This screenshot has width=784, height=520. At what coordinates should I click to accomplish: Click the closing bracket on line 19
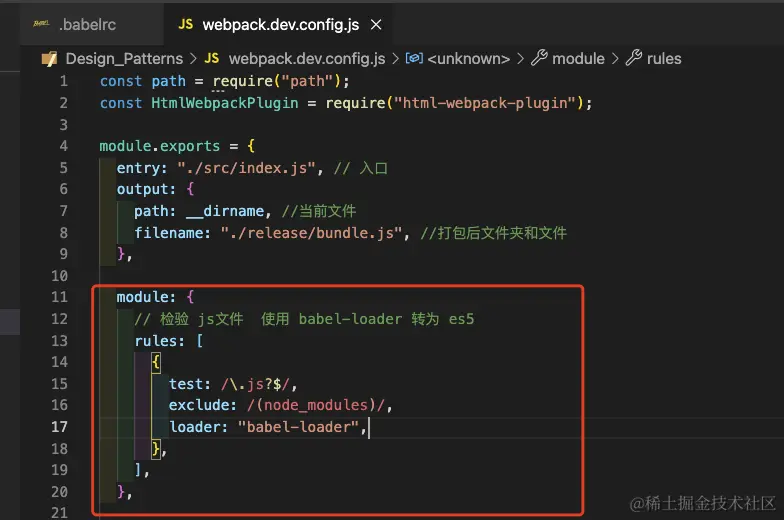[x=138, y=470]
